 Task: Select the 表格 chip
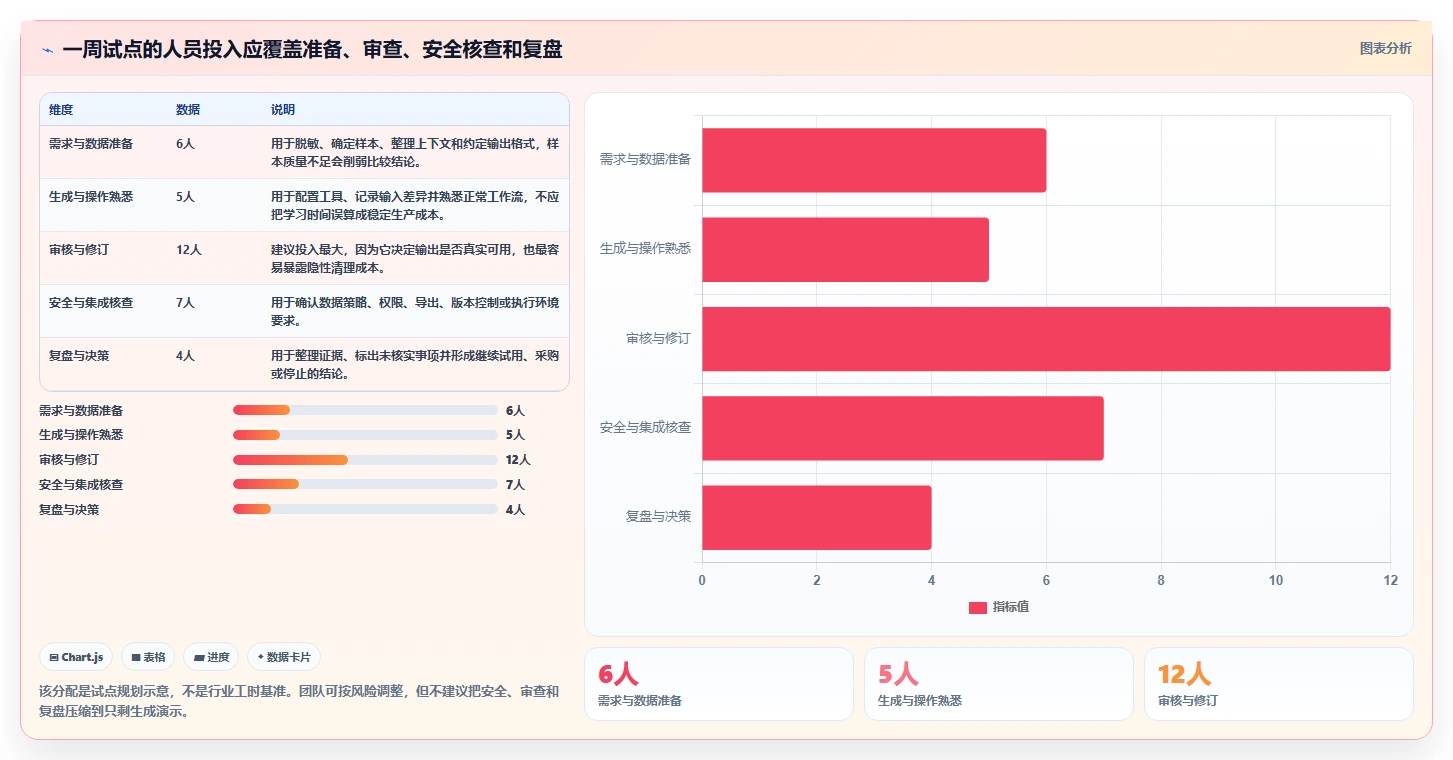(148, 657)
